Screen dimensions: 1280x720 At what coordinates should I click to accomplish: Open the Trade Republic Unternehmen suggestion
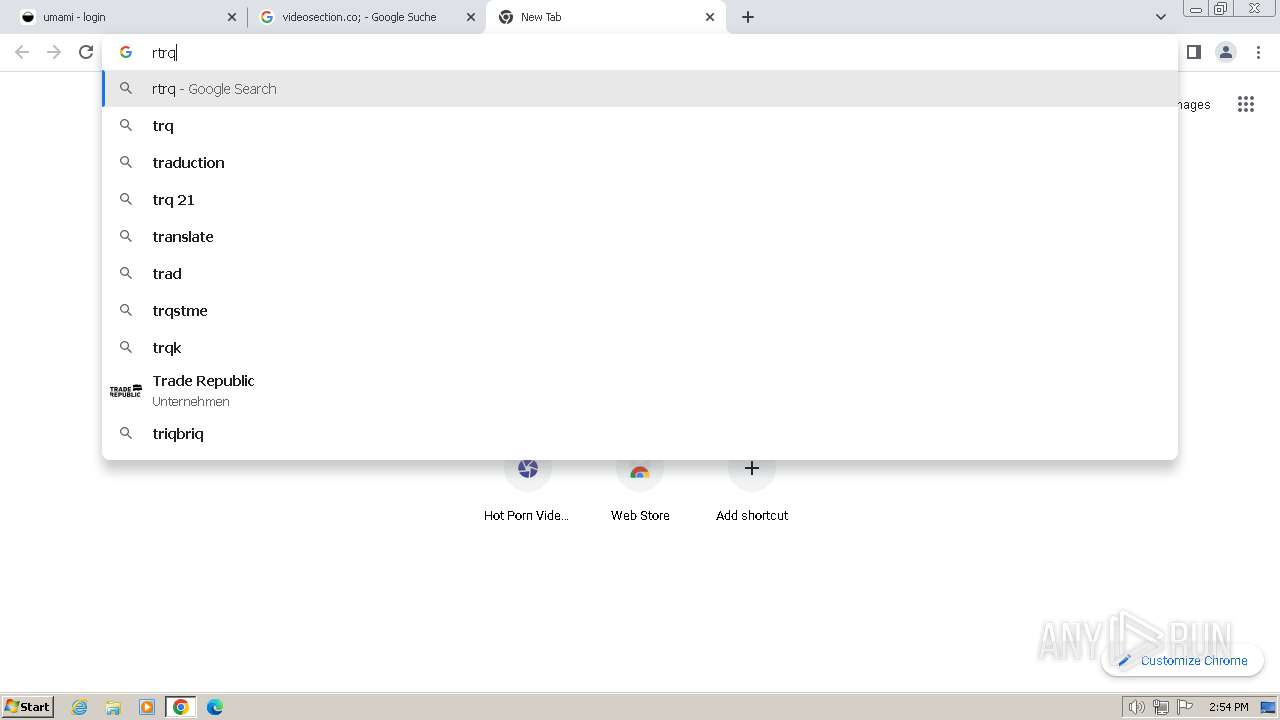(x=640, y=391)
